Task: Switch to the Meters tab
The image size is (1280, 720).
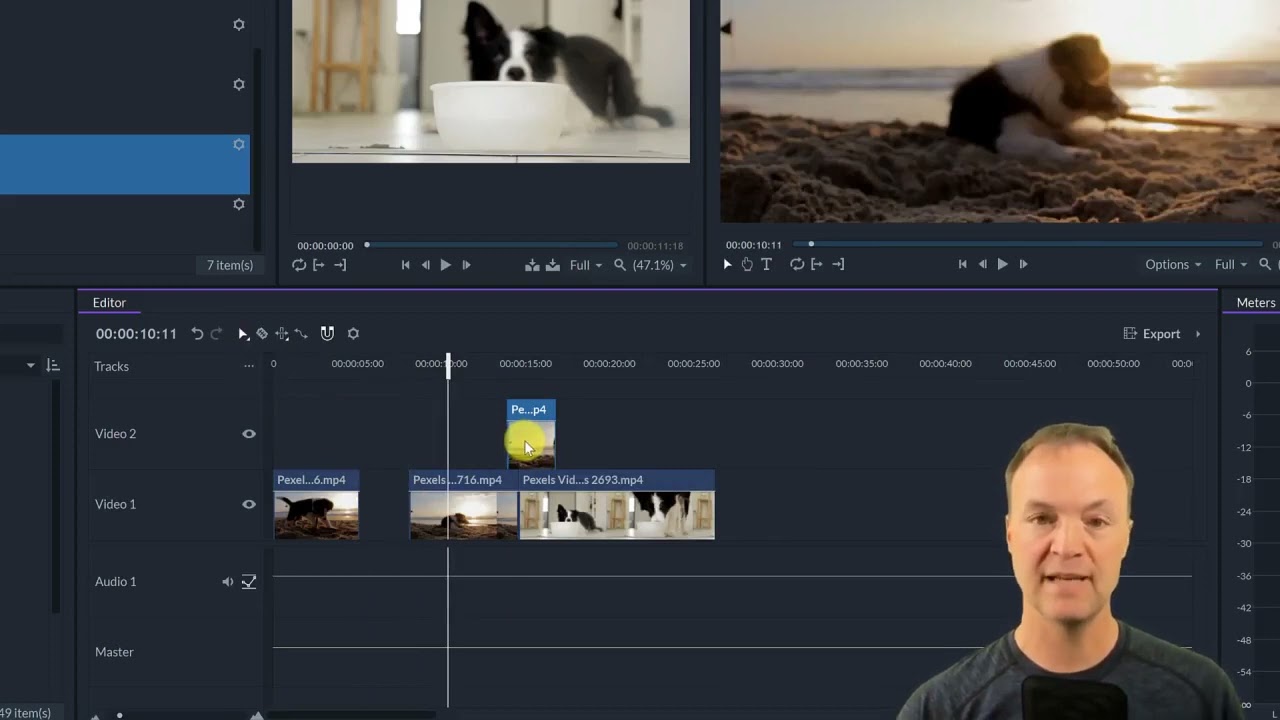Action: [1255, 303]
